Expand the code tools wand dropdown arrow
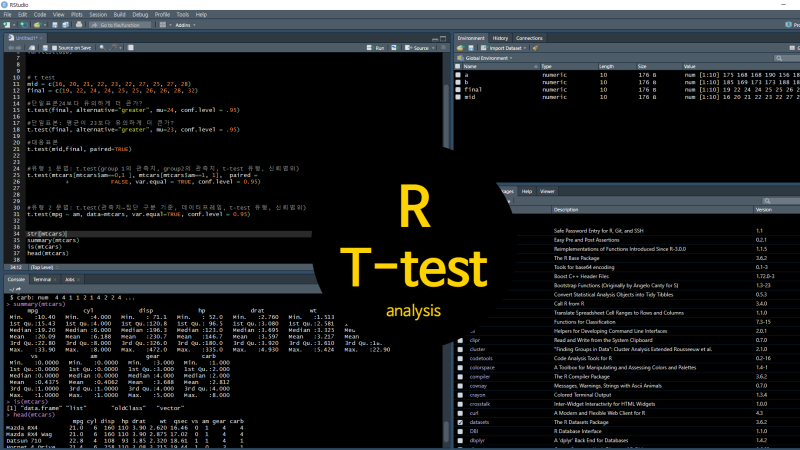This screenshot has height=450, width=800. point(120,48)
